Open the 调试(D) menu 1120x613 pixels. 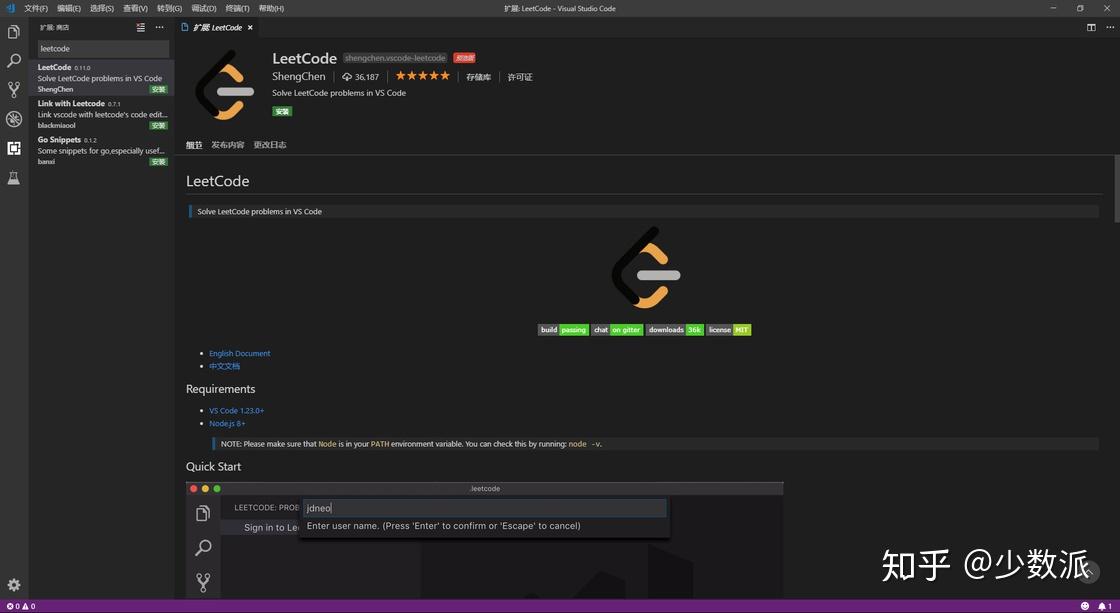[x=204, y=8]
